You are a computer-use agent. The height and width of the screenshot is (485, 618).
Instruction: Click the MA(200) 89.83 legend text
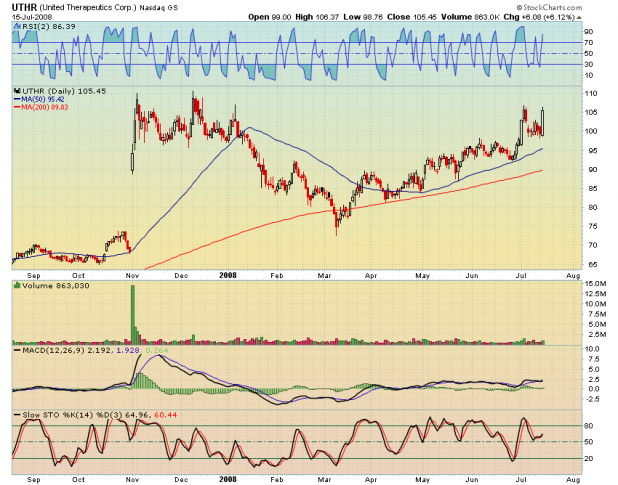click(45, 107)
